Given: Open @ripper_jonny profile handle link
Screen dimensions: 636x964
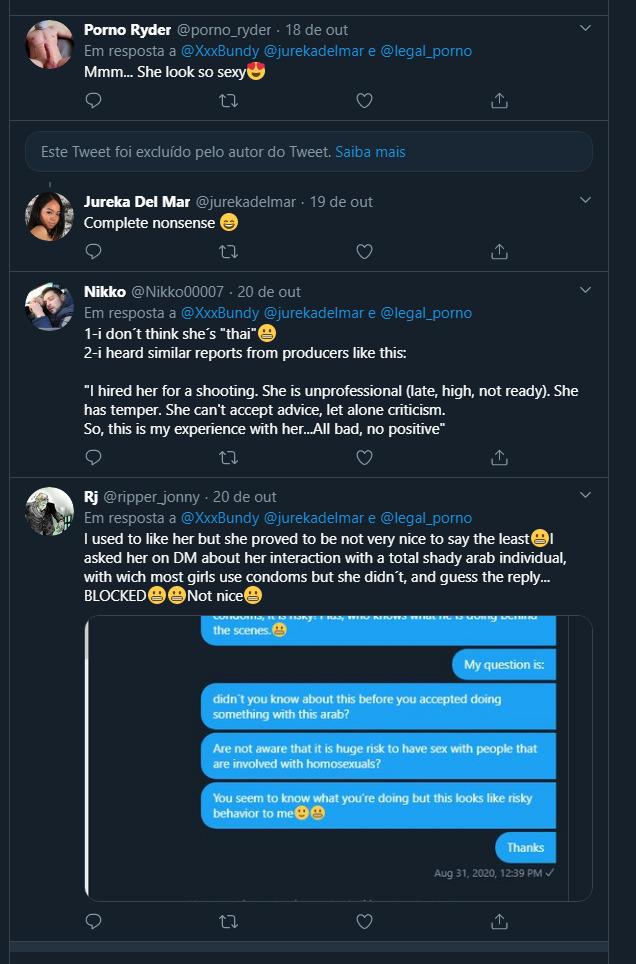Looking at the screenshot, I should pos(155,497).
